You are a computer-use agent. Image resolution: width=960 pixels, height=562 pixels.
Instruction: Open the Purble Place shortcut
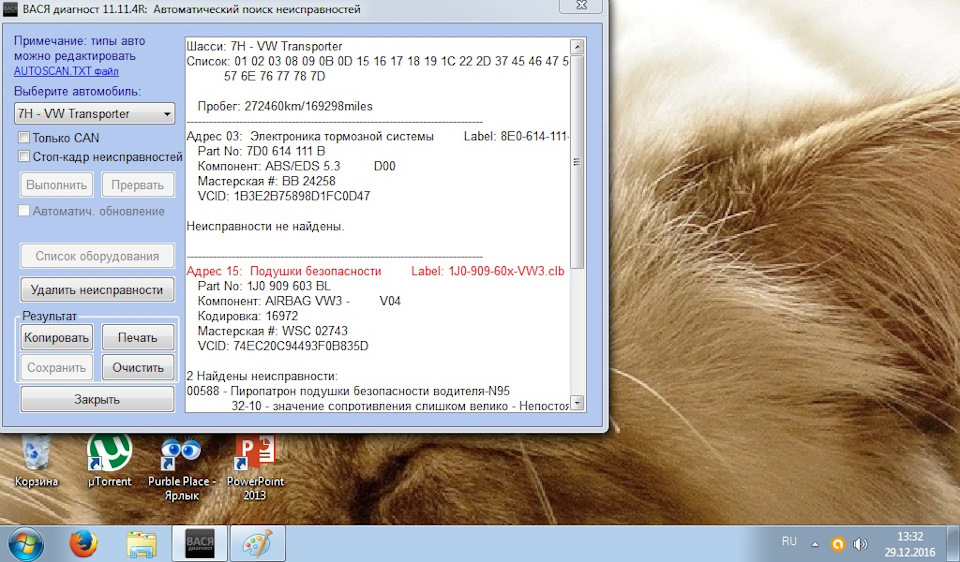click(182, 468)
